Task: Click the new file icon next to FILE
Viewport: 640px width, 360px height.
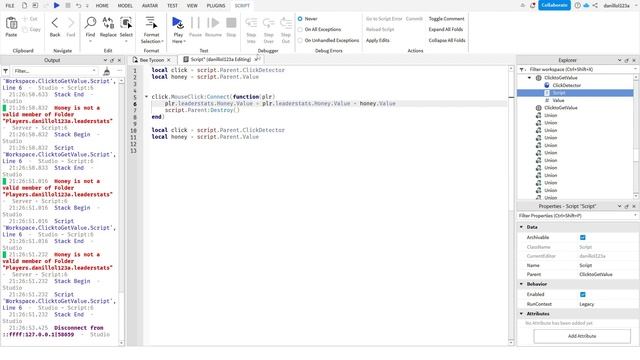Action: point(24,5)
